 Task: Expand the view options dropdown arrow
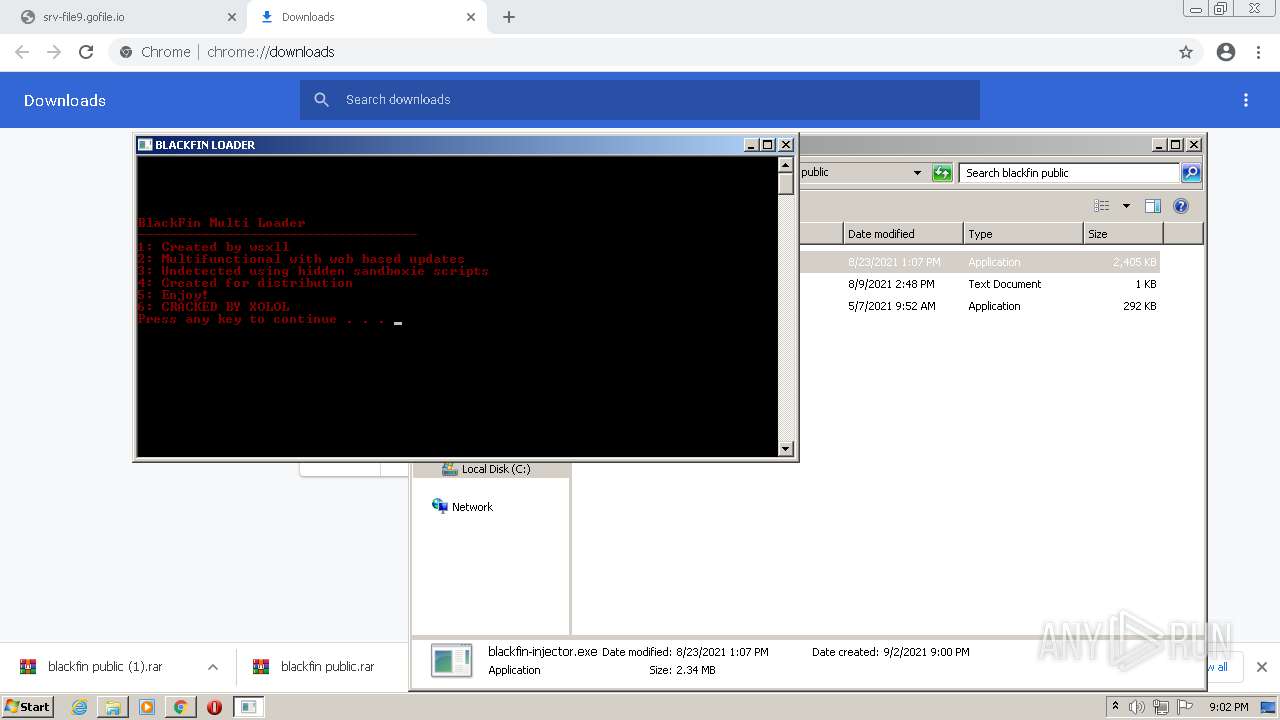(x=1126, y=206)
